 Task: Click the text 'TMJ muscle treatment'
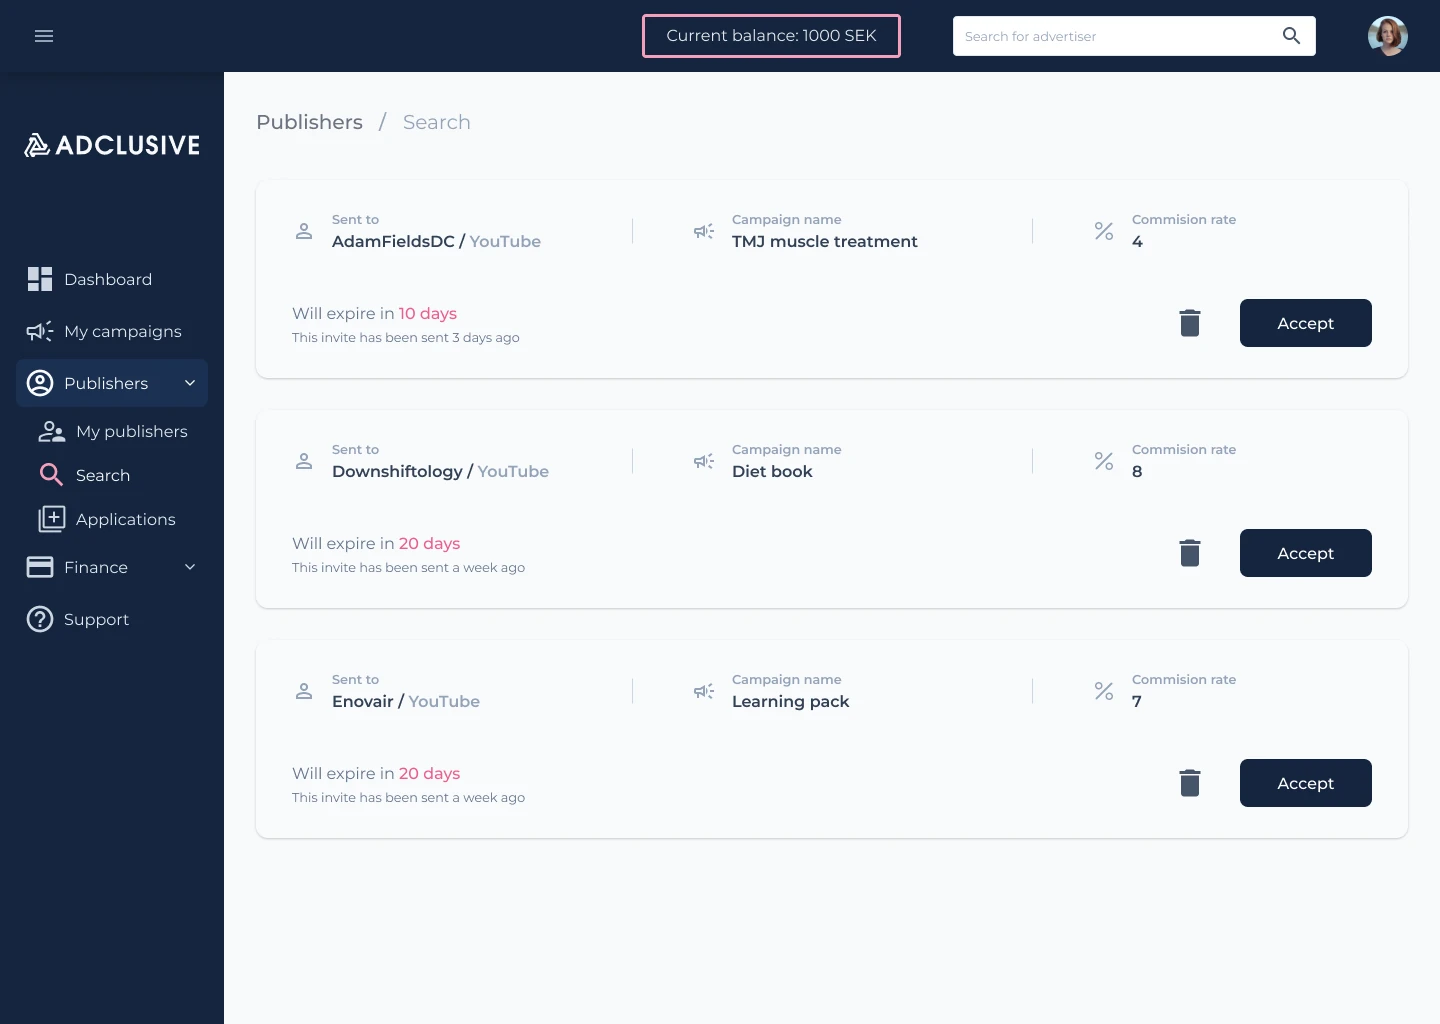(825, 241)
